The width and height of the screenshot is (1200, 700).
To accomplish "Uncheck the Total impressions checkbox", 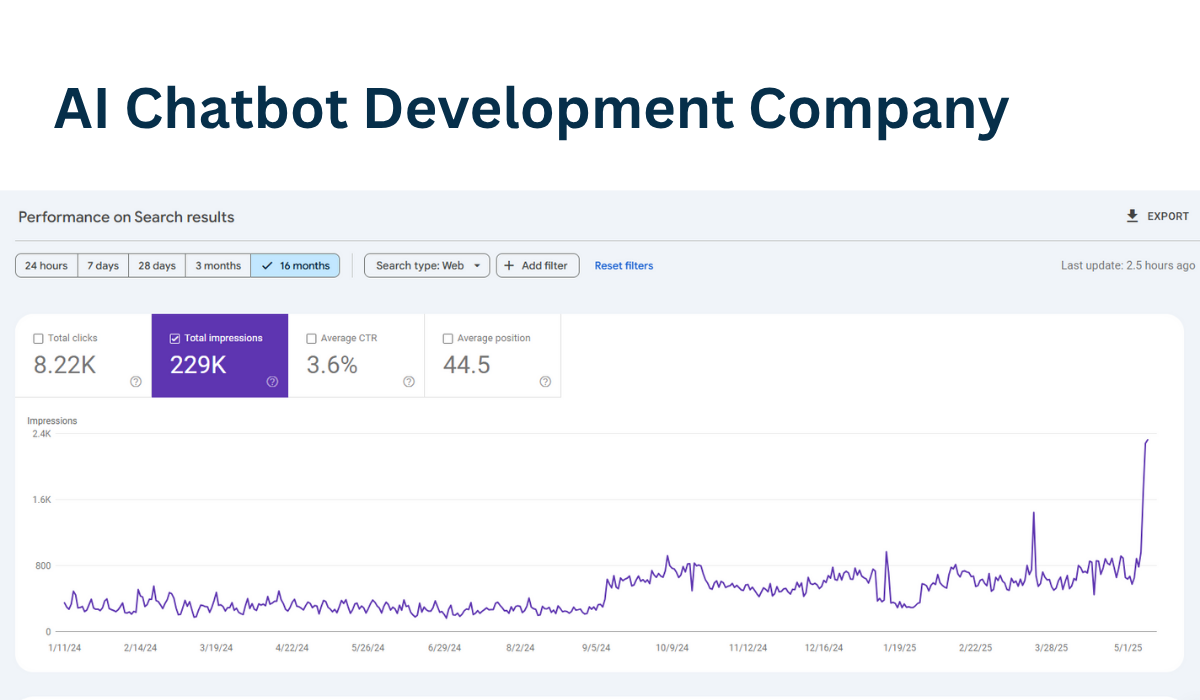I will click(x=173, y=338).
